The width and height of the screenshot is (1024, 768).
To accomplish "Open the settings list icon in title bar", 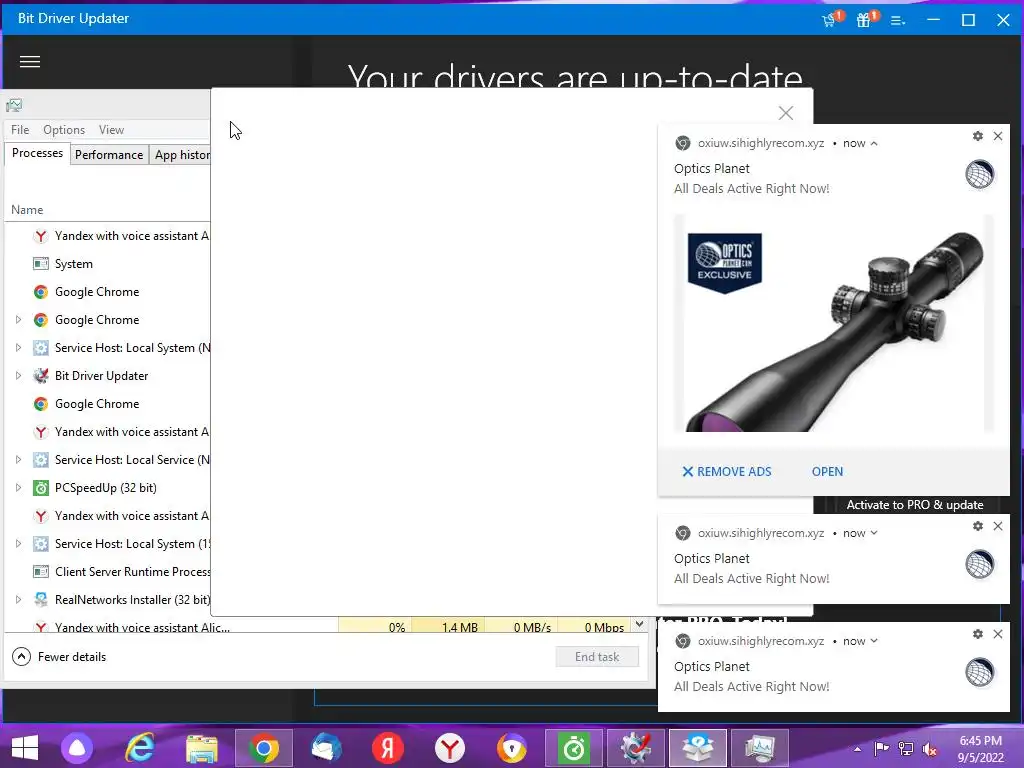I will point(898,20).
